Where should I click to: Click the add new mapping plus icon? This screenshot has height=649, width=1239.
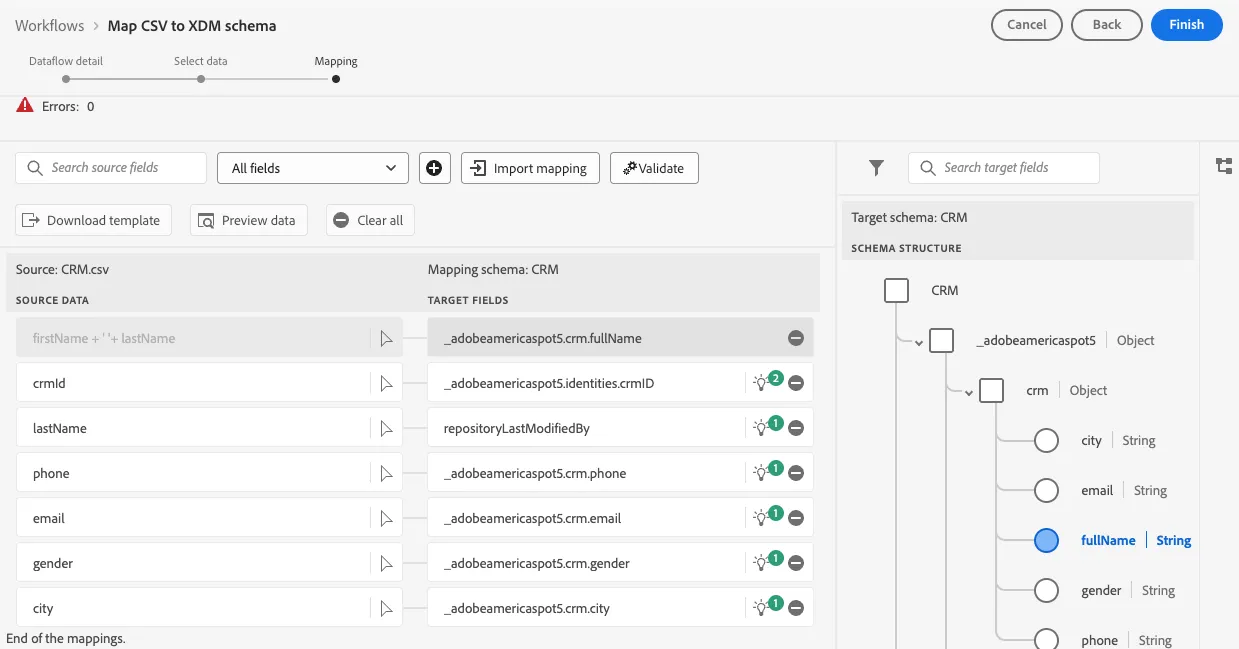[434, 168]
